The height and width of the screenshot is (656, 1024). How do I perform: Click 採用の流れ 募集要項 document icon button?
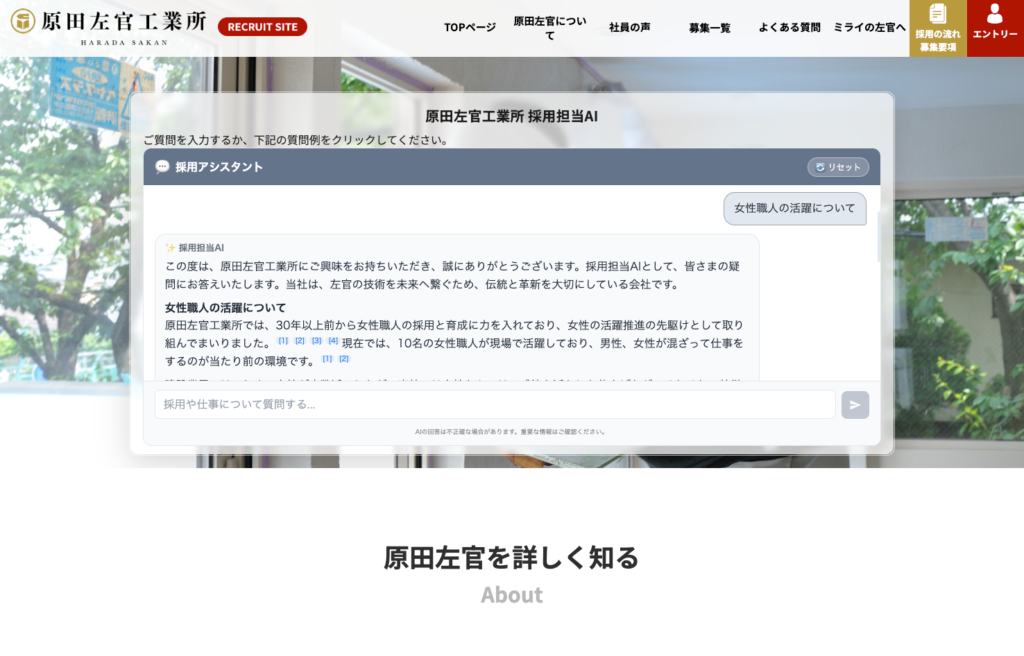938,28
